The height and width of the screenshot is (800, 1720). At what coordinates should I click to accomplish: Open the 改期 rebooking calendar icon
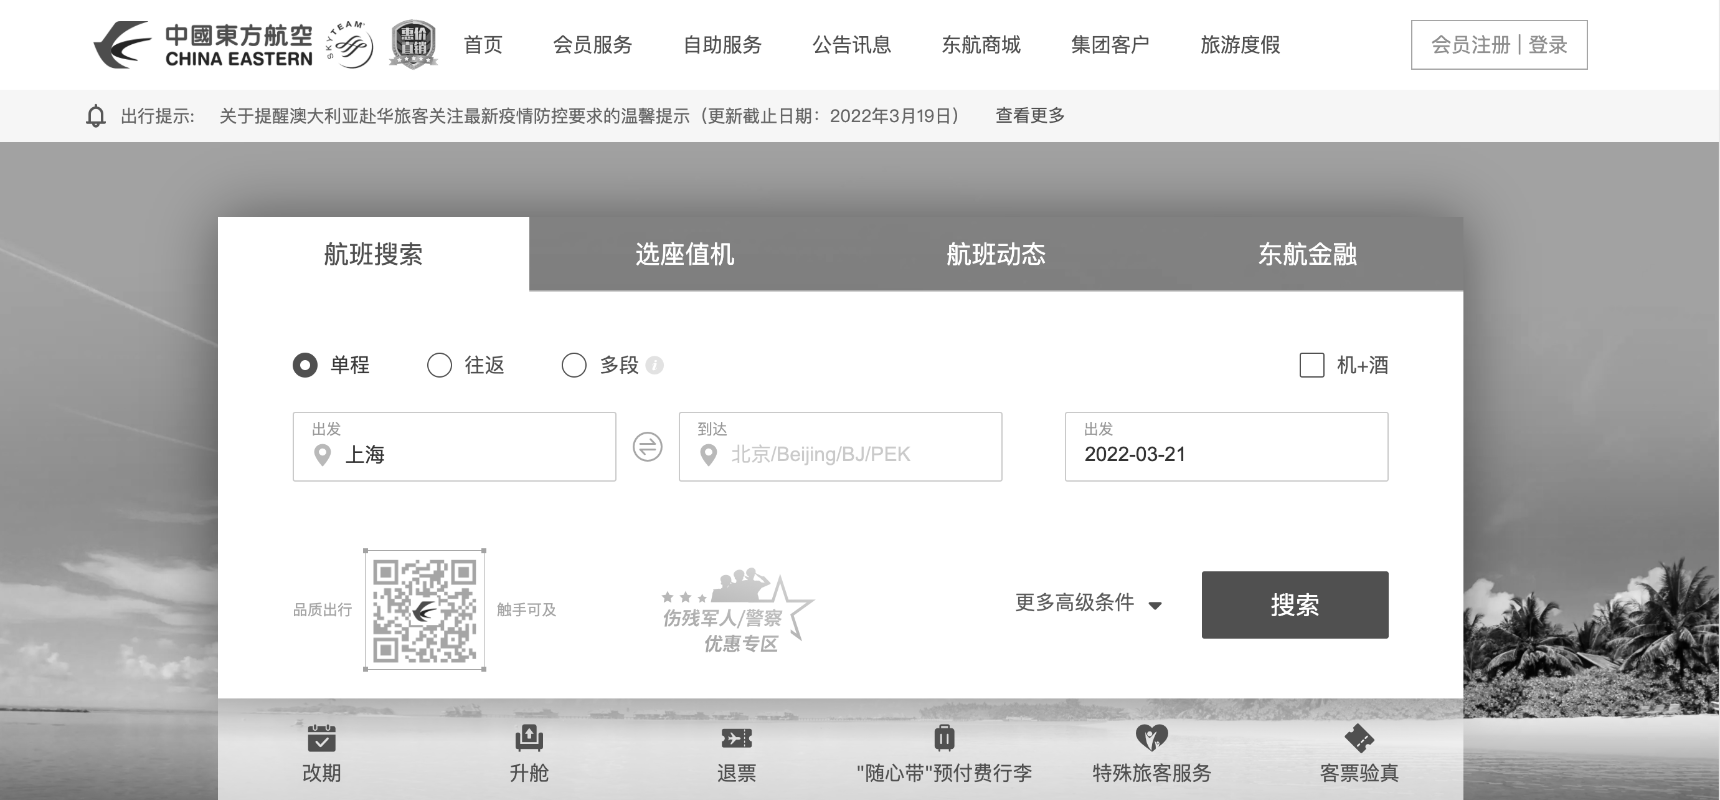321,738
